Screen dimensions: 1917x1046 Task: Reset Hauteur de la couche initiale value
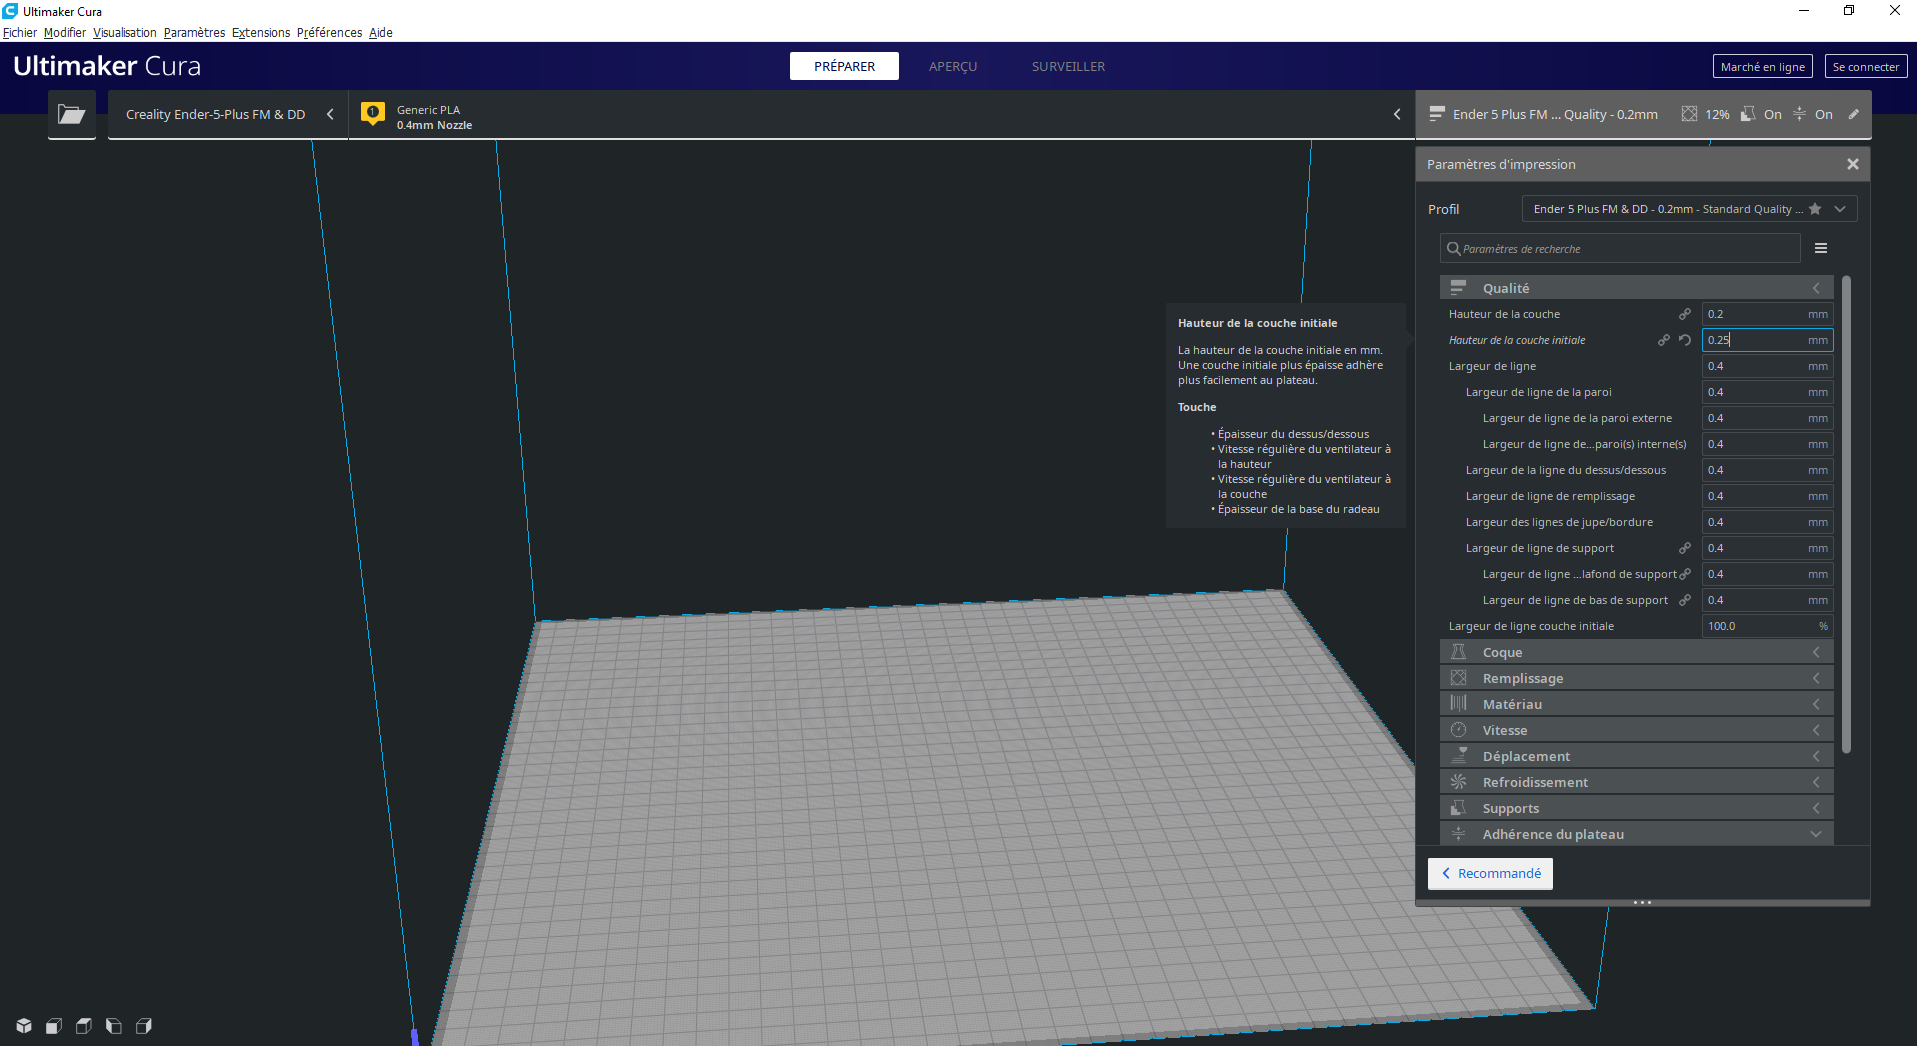pyautogui.click(x=1685, y=340)
